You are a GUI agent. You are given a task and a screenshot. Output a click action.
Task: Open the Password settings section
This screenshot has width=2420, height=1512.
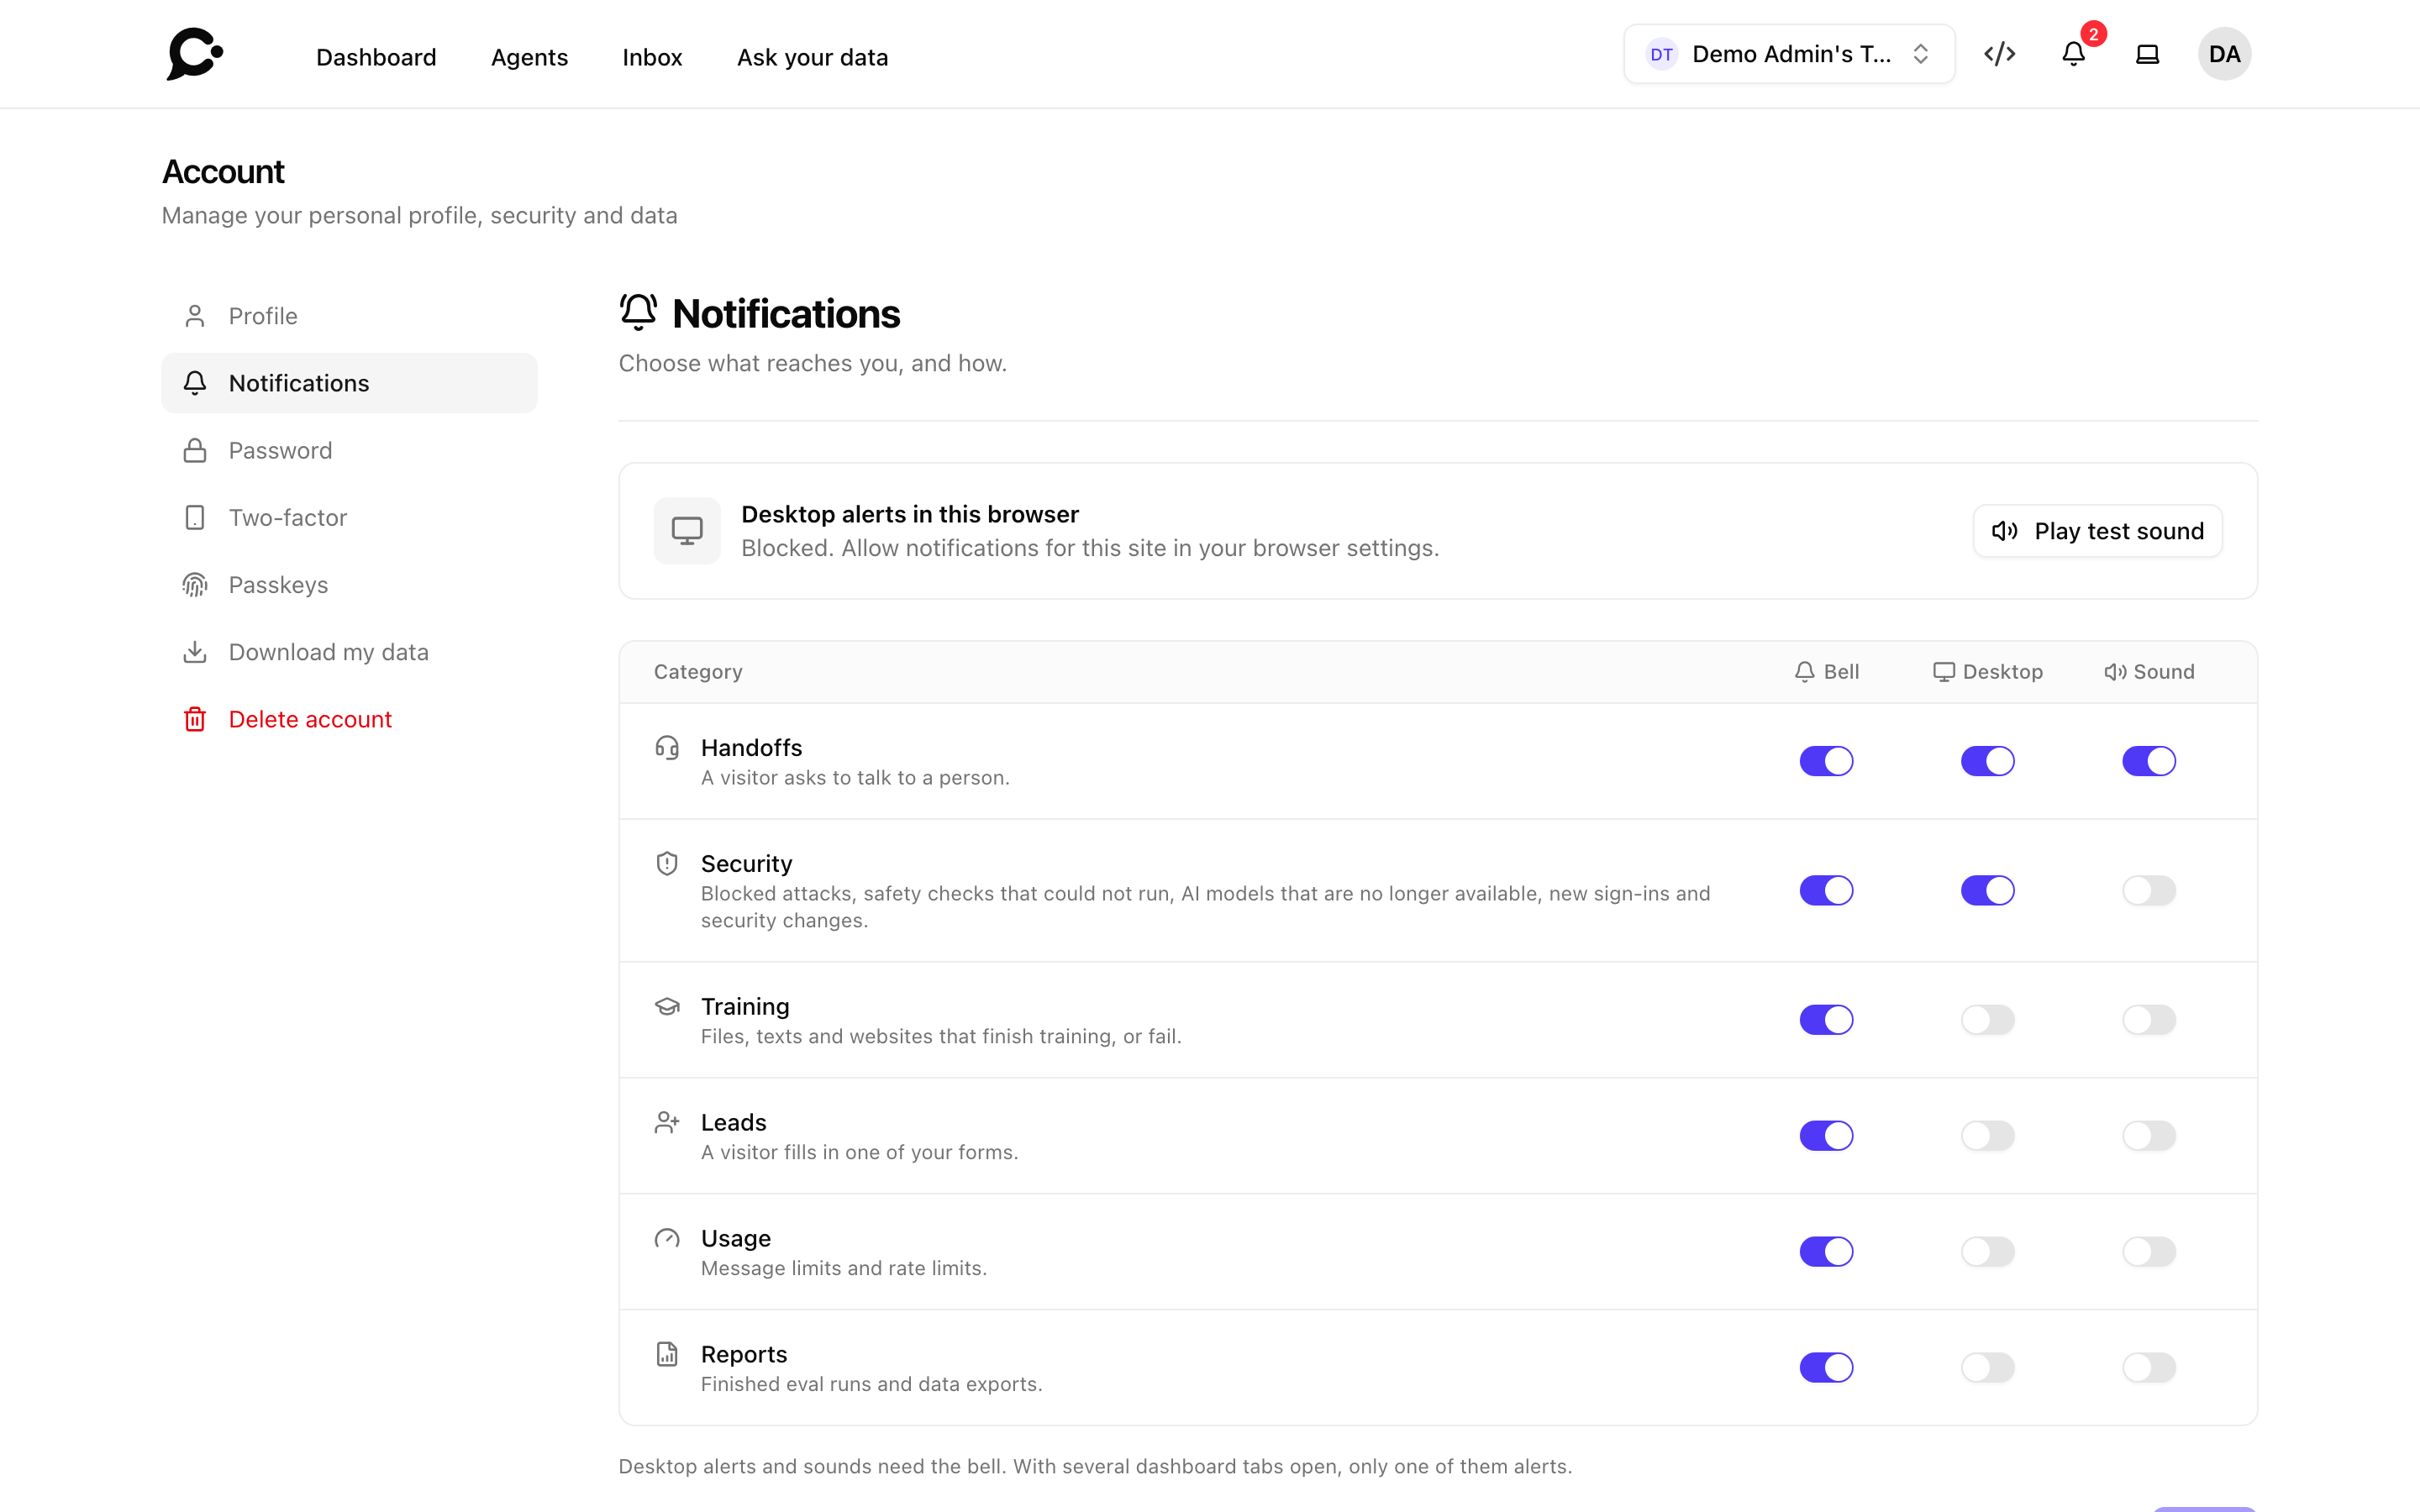pos(349,451)
